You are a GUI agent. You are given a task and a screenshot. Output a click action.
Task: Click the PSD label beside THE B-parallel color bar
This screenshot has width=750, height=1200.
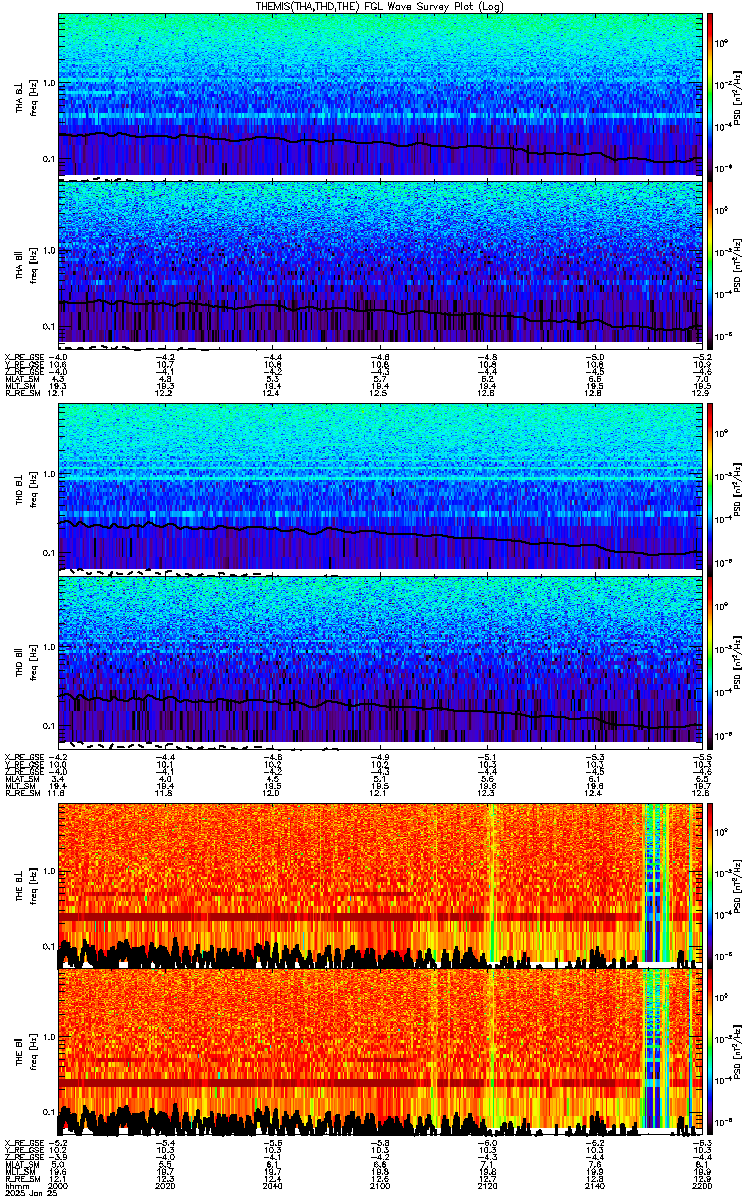point(737,1050)
